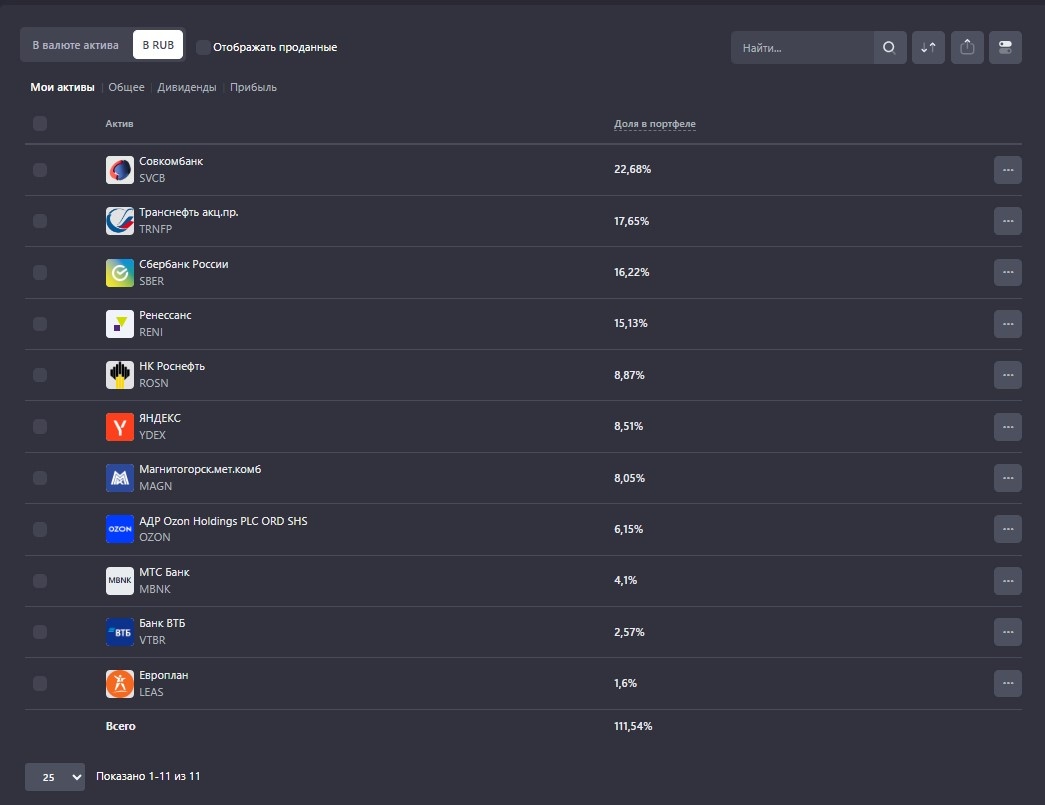Switch to the Мои активы tab

(62, 87)
